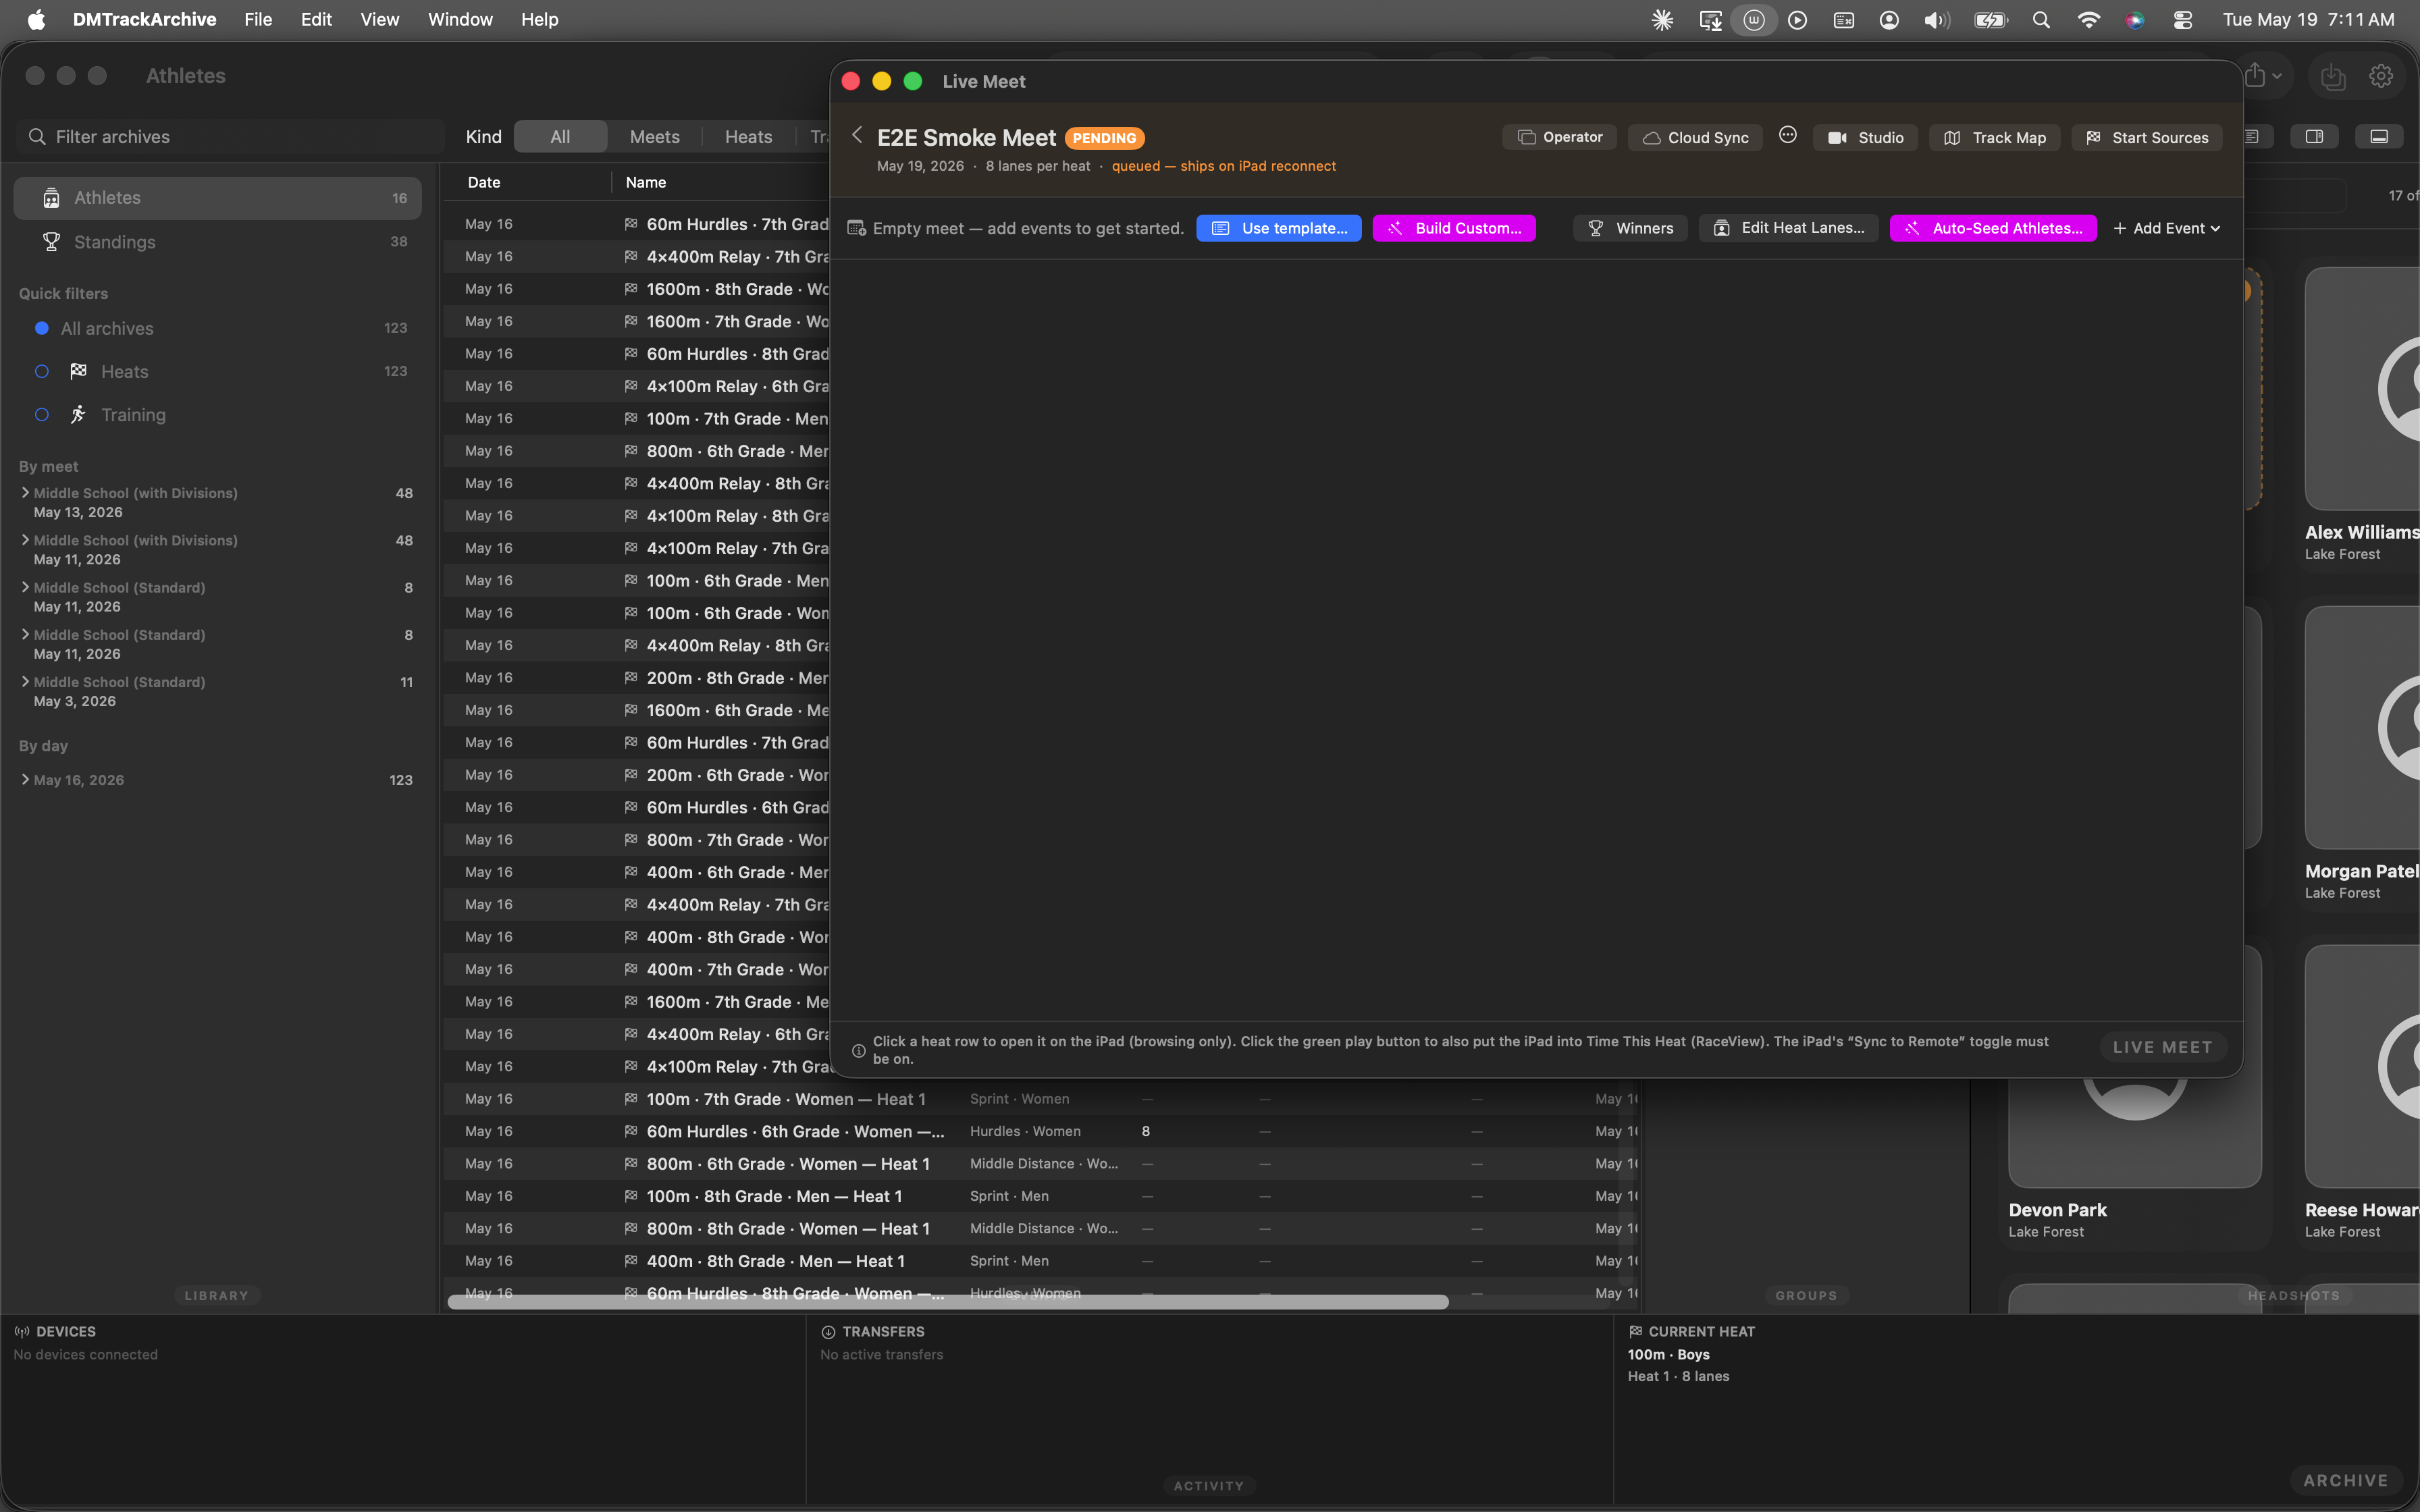Click Start Sources button
2420x1512 pixels.
(x=2146, y=138)
